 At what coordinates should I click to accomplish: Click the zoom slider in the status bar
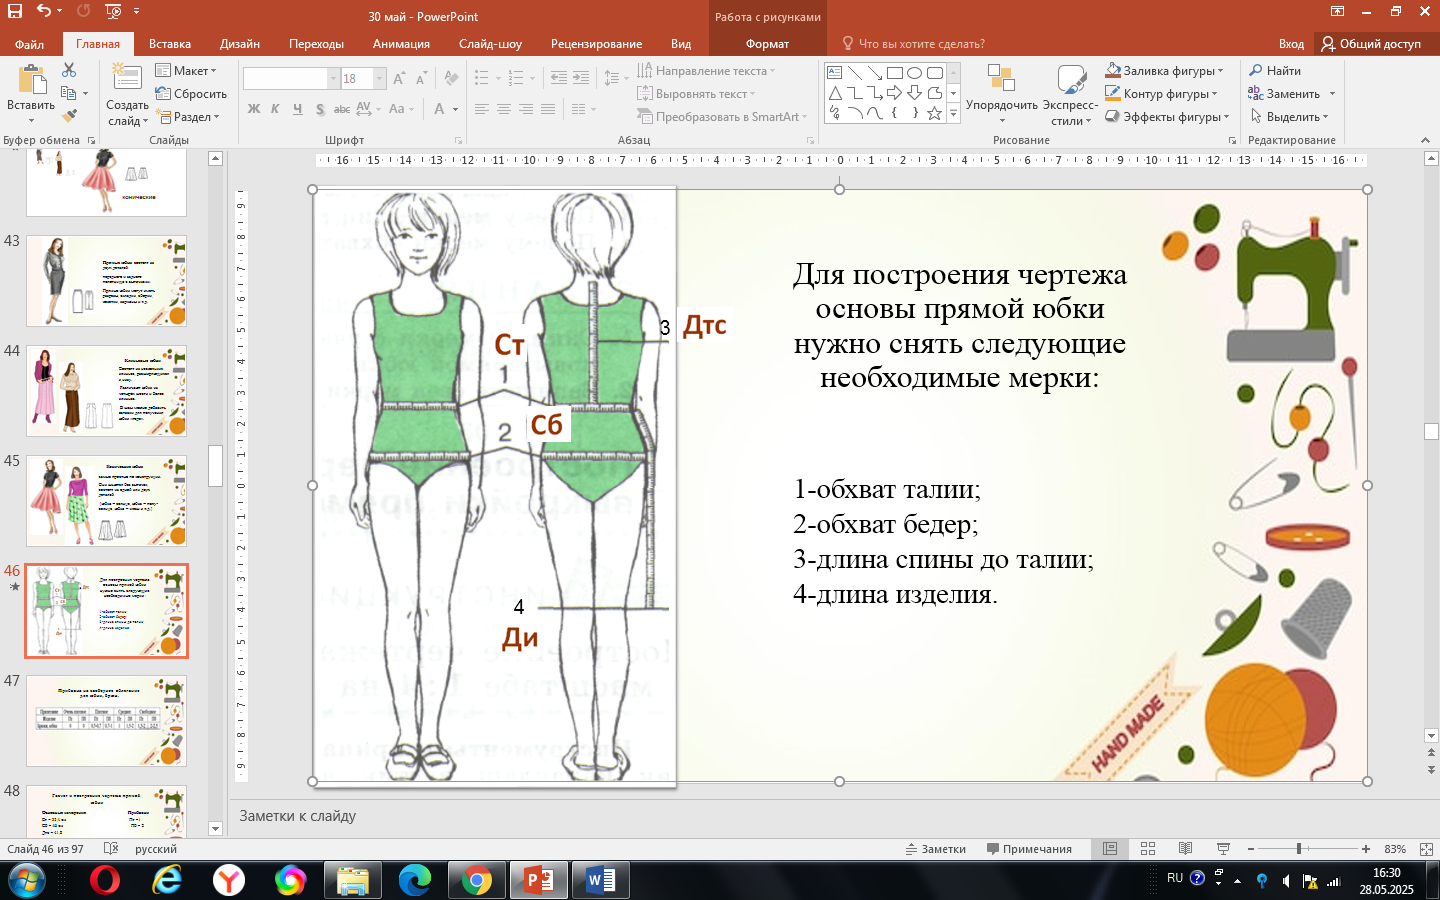tap(1298, 849)
